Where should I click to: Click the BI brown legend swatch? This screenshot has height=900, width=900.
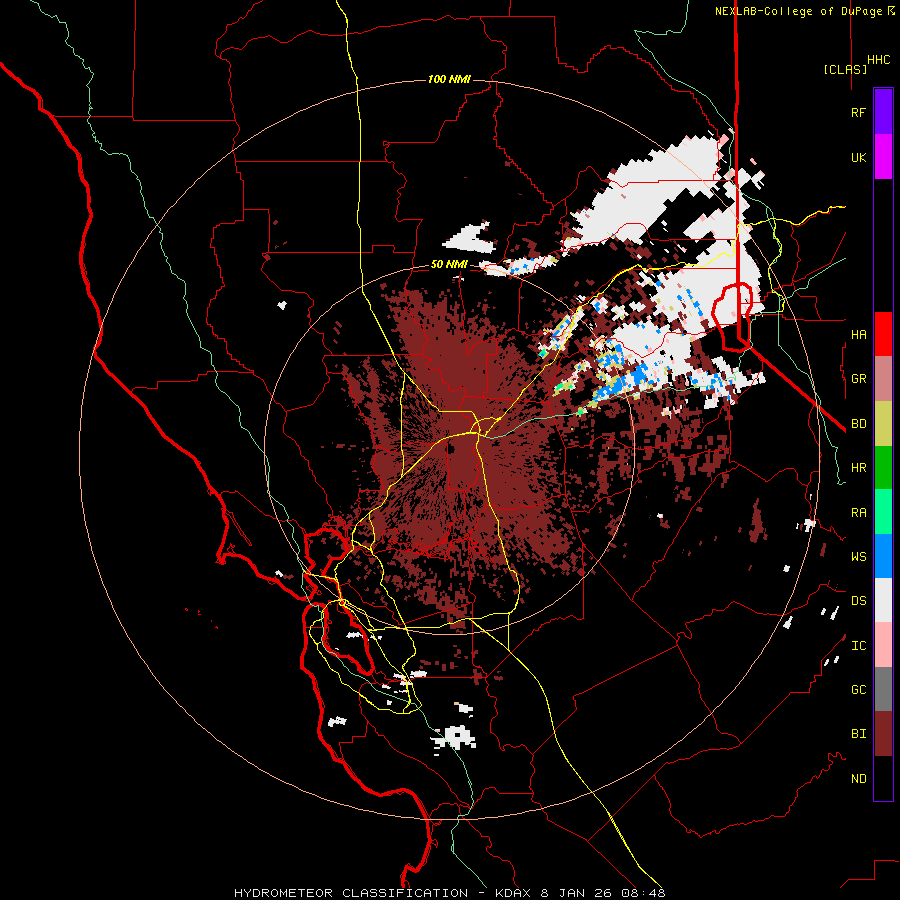click(x=883, y=734)
